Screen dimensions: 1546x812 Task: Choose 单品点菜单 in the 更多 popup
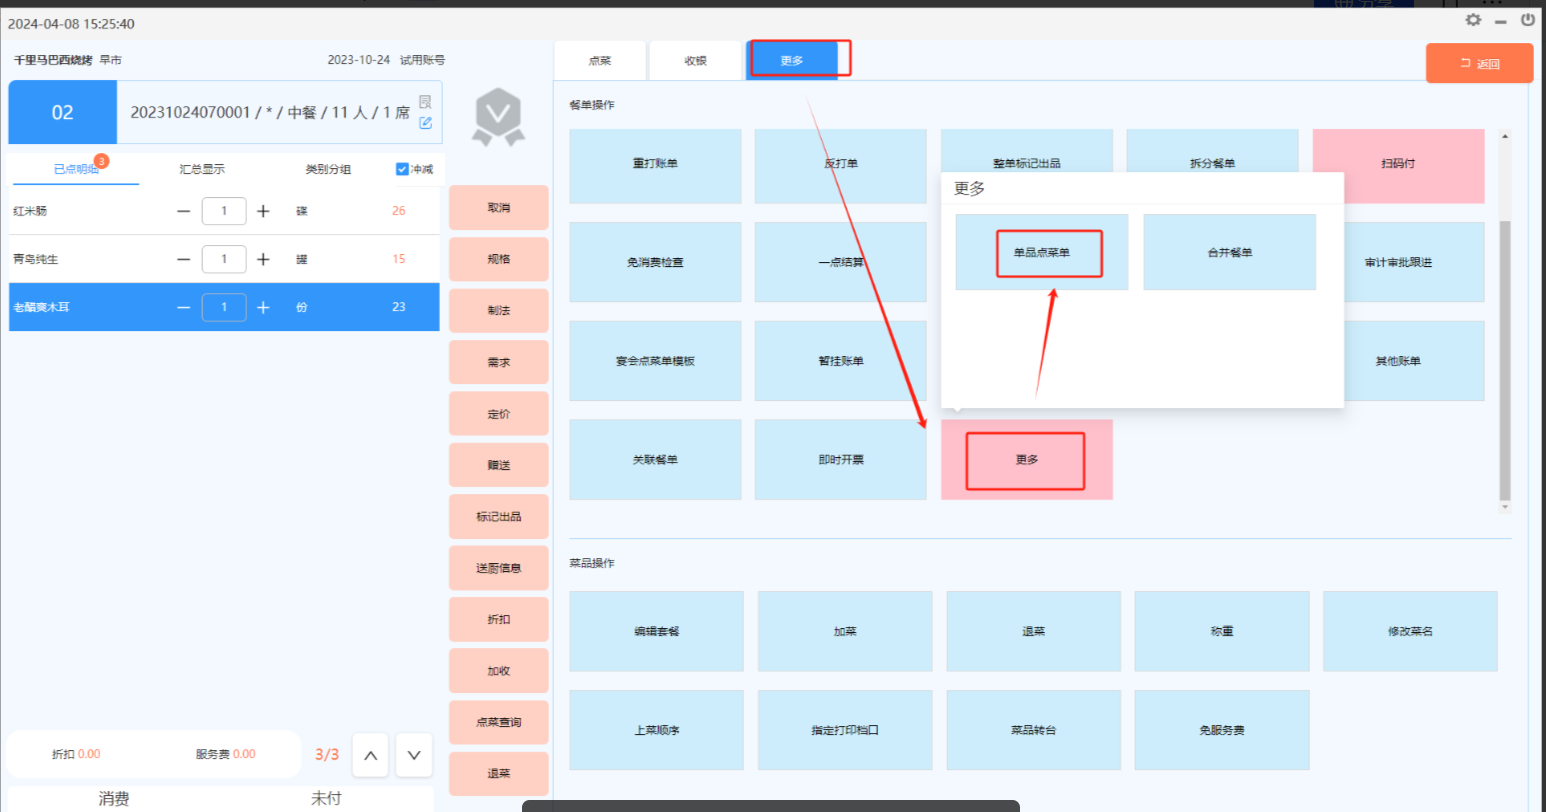pos(1042,253)
